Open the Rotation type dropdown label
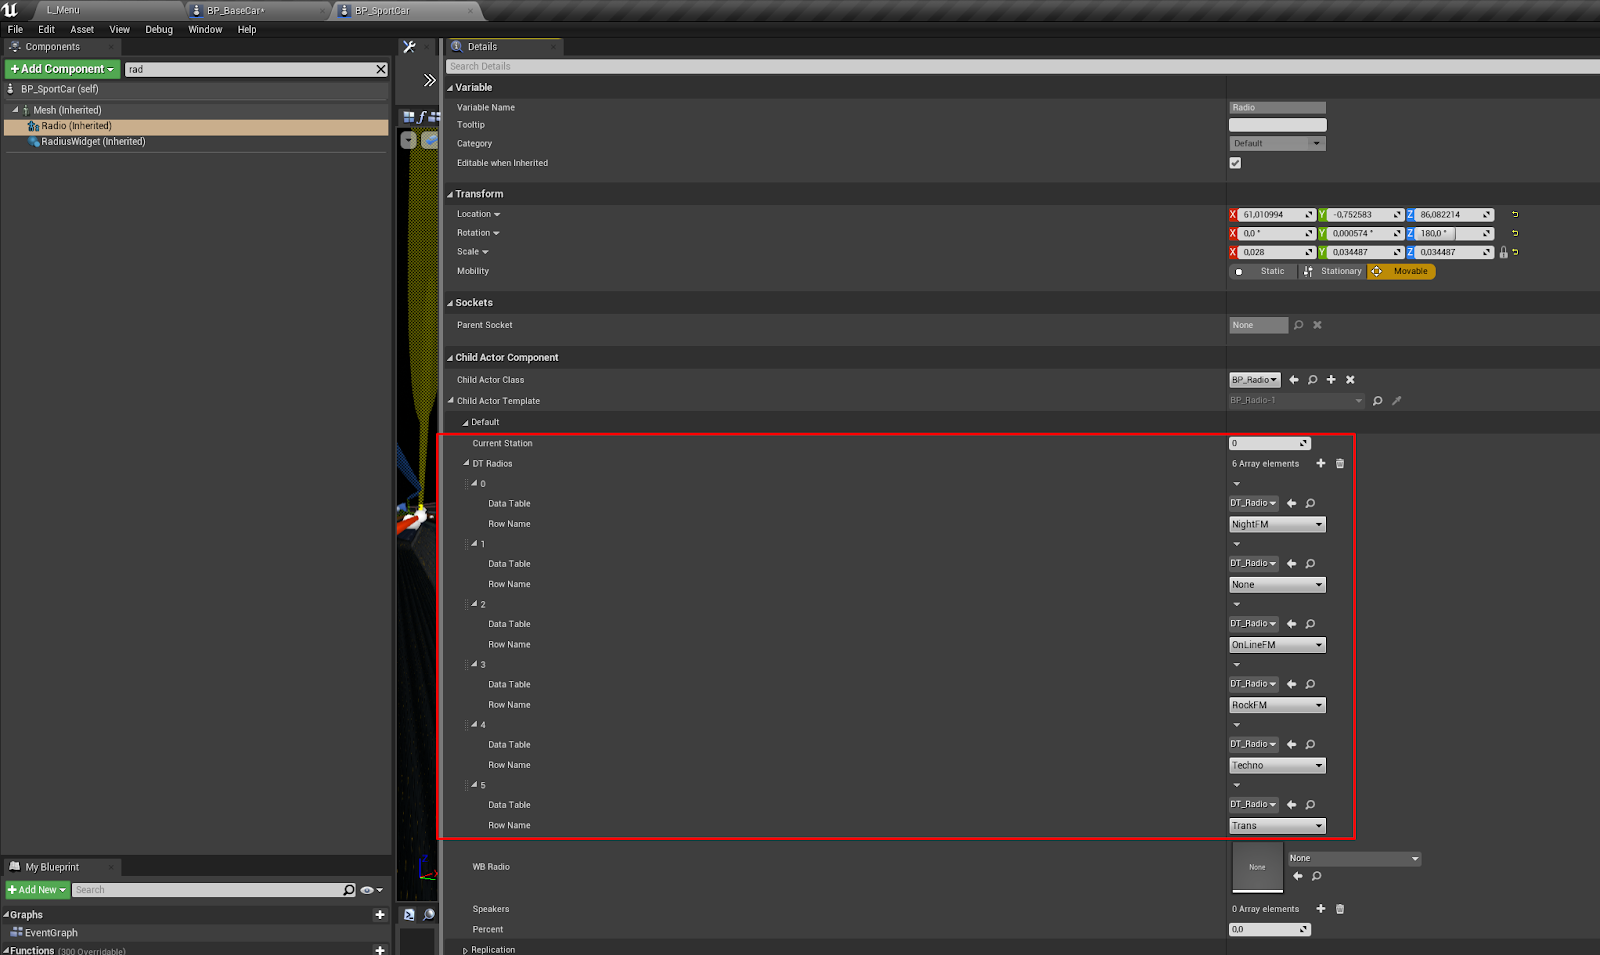 tap(478, 233)
